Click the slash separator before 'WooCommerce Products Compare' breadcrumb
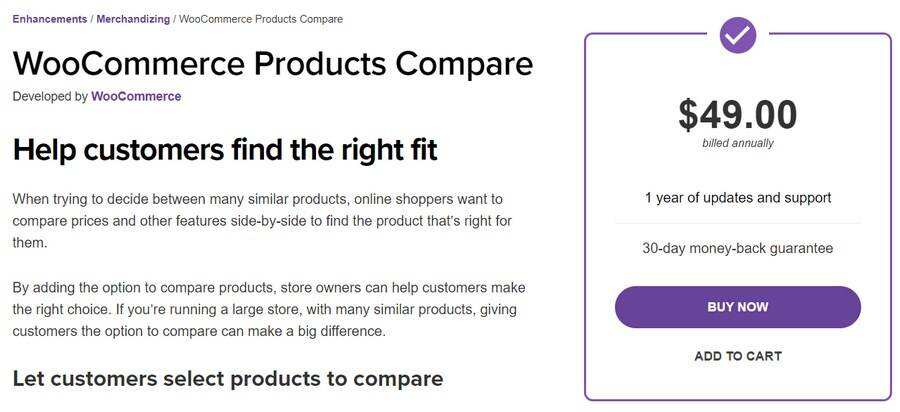Screen dimensions: 900x412 point(173,19)
